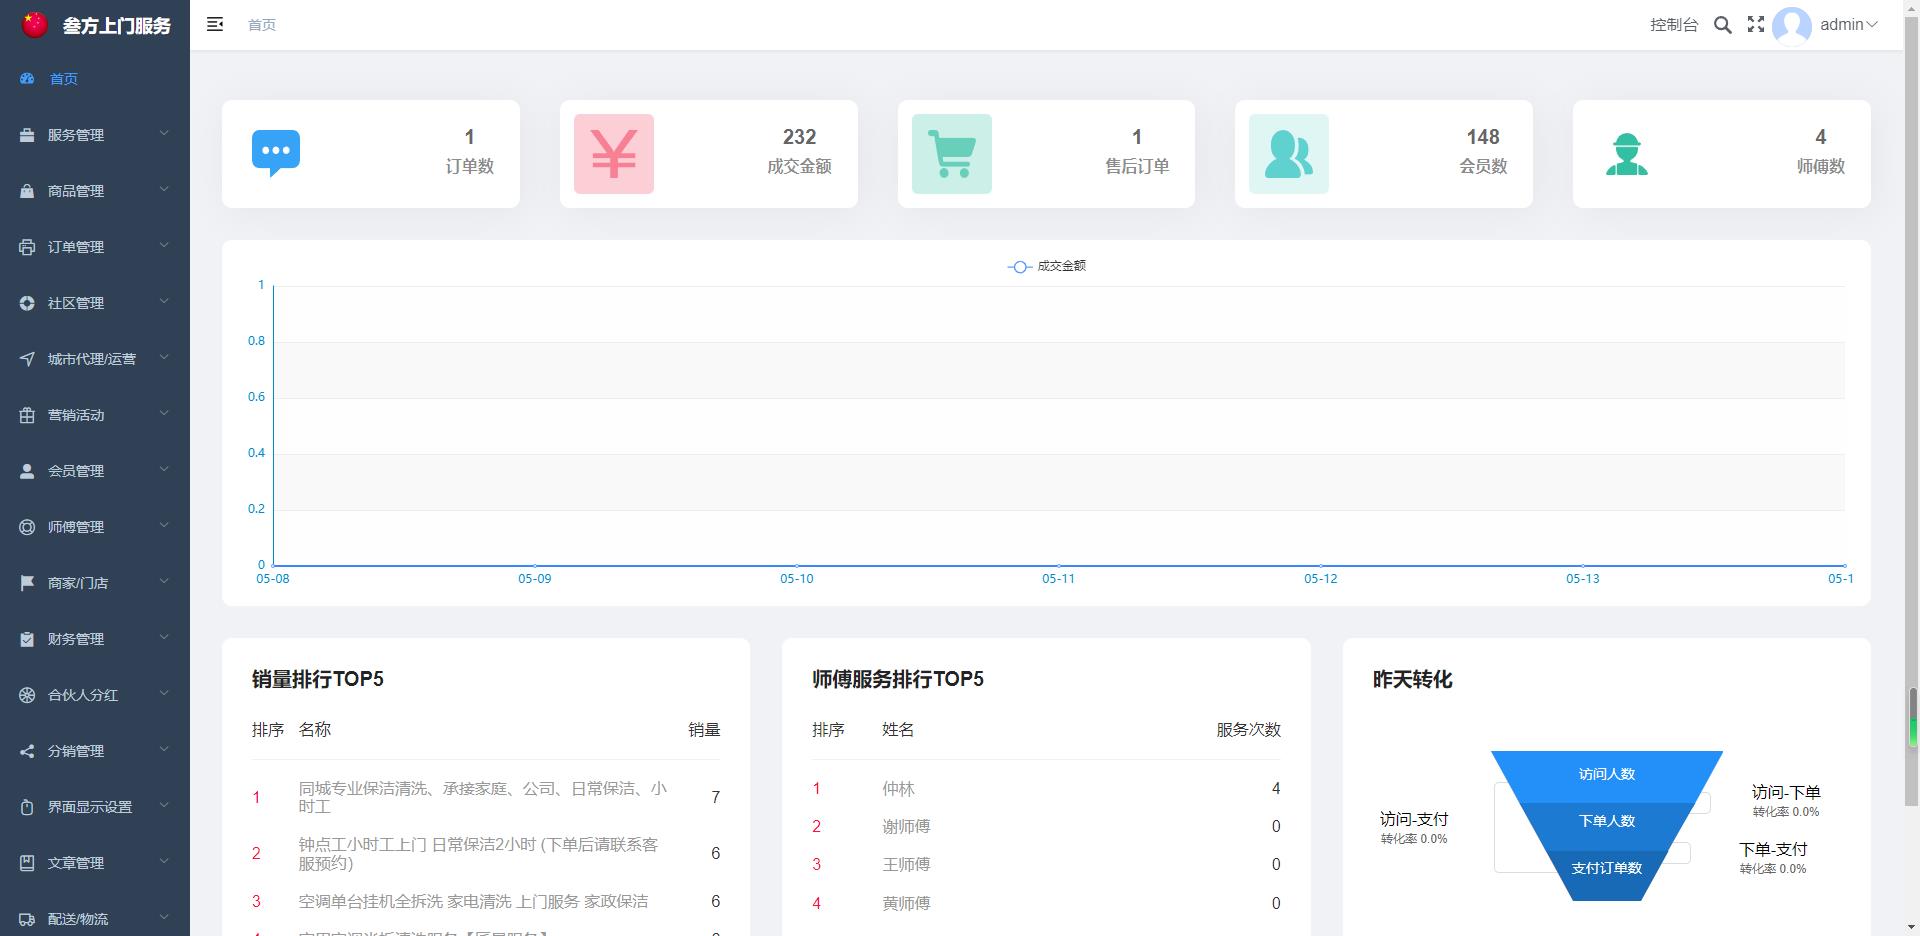The height and width of the screenshot is (936, 1920).
Task: Click the 叁方上门服务 site title
Action: pyautogui.click(x=117, y=26)
